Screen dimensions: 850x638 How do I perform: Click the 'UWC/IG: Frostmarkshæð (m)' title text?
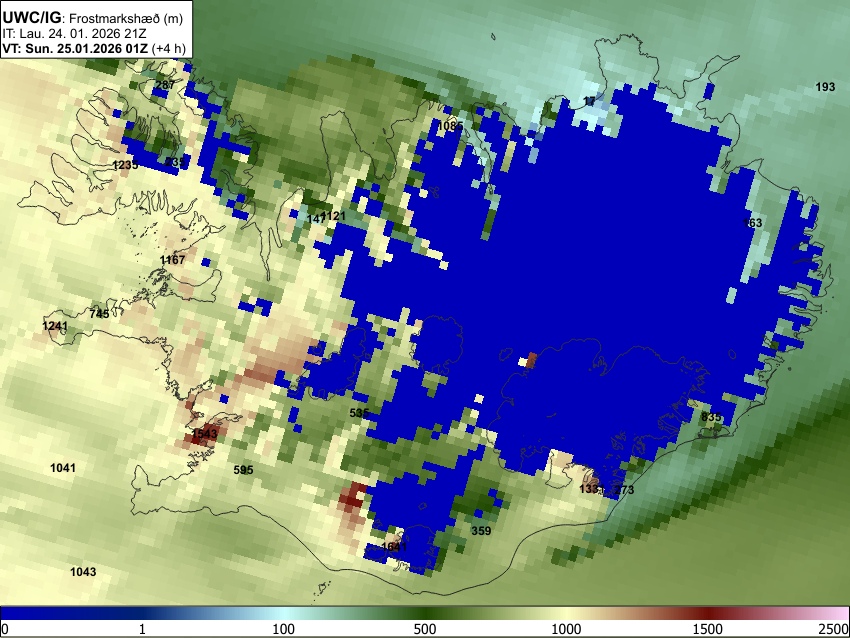pos(93,18)
